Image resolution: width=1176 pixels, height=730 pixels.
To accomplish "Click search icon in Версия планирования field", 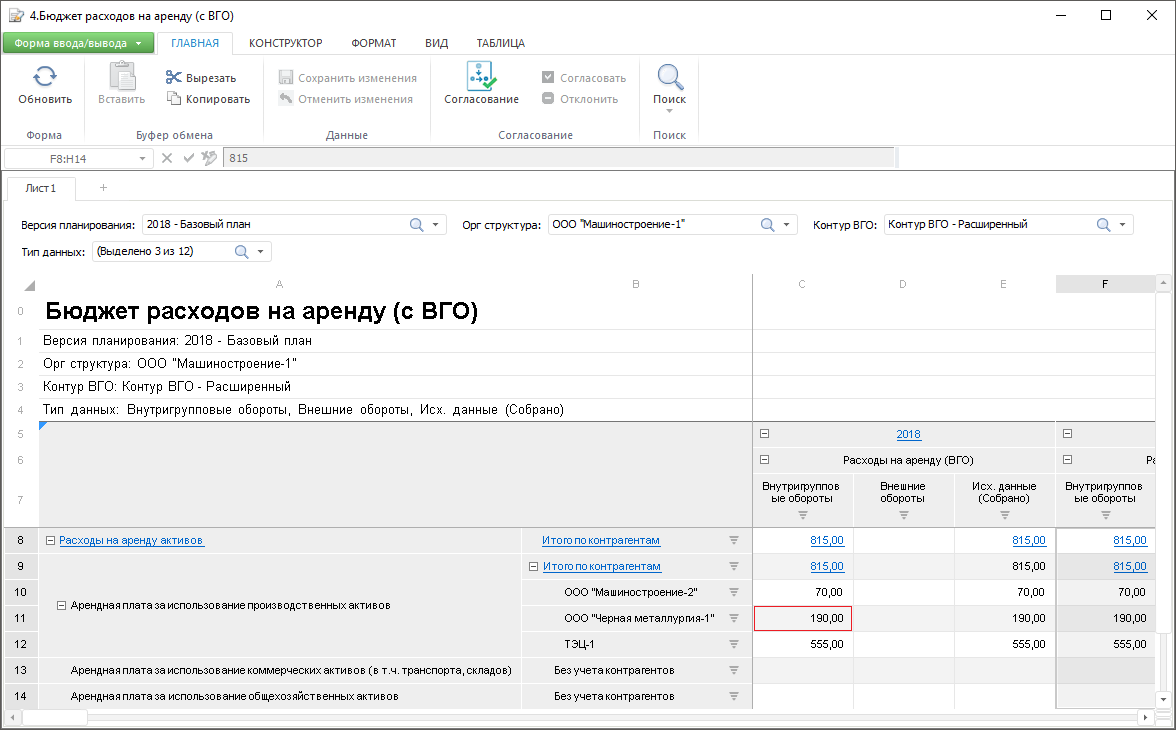I will pos(417,225).
